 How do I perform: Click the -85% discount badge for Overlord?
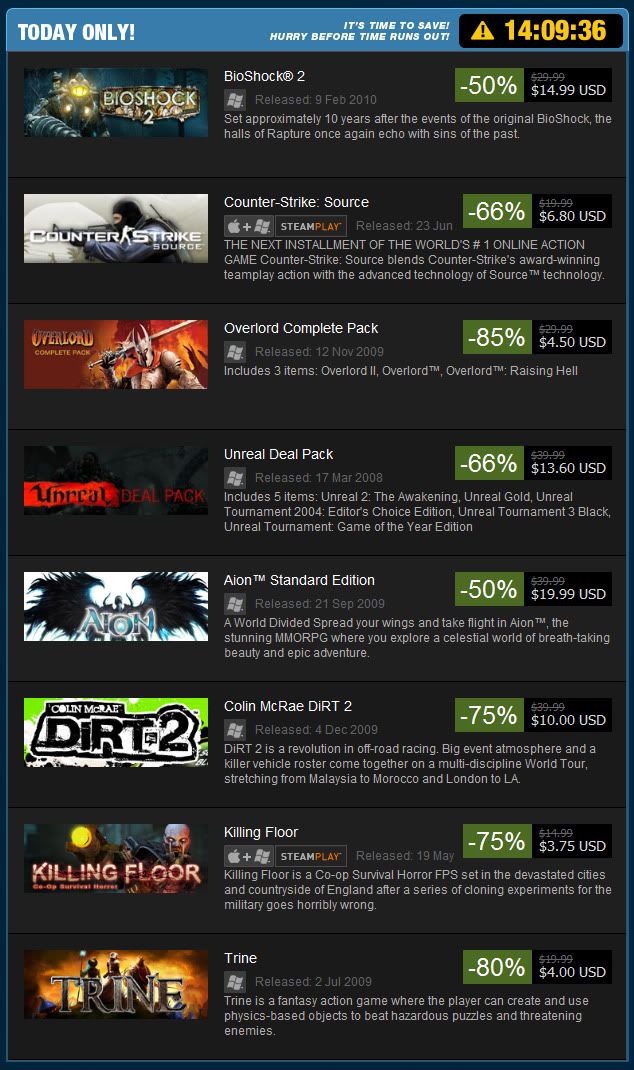point(497,337)
